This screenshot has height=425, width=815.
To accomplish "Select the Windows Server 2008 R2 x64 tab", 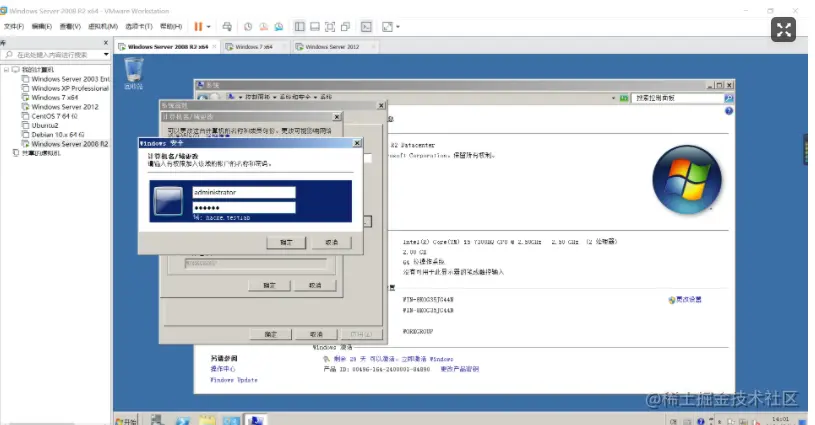I will point(167,47).
